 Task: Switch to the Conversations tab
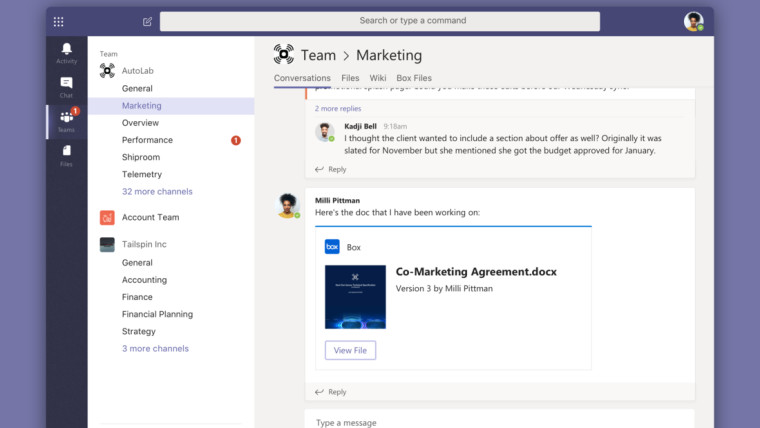click(302, 78)
